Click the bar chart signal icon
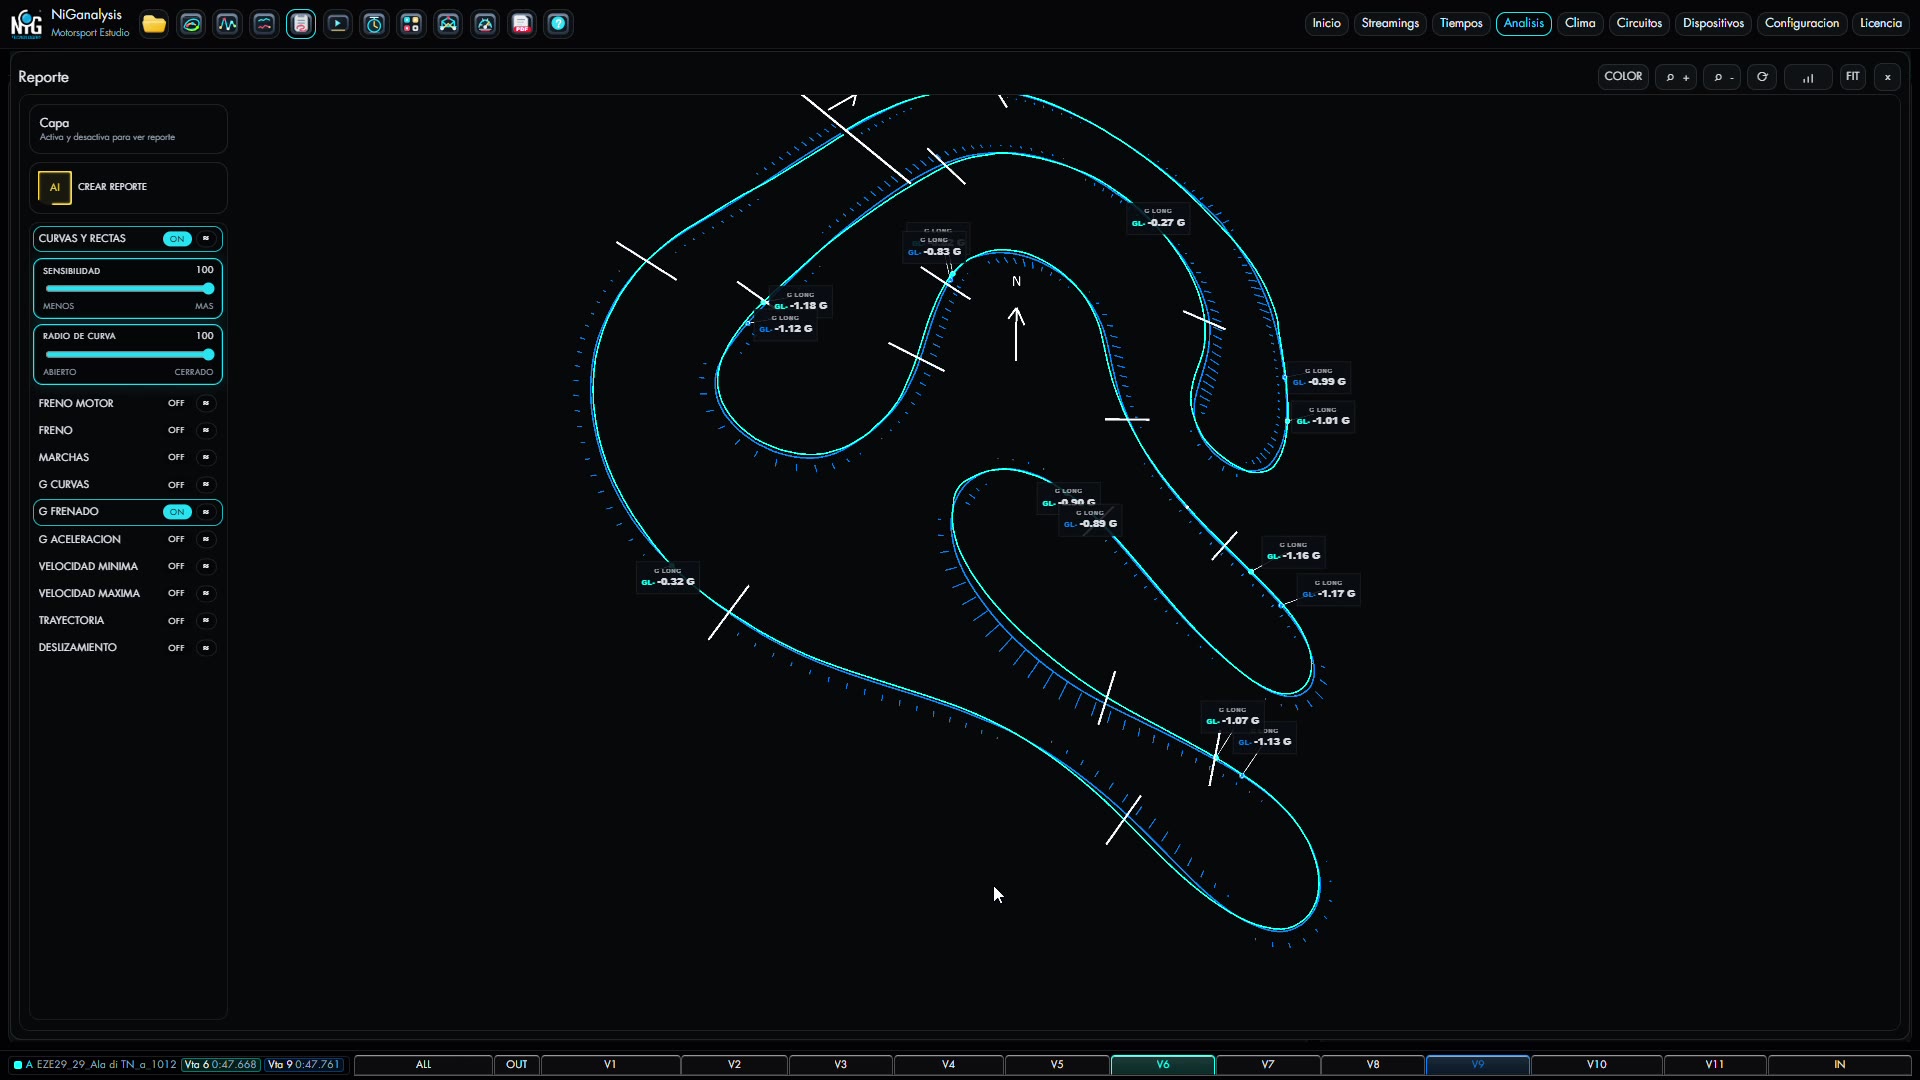Viewport: 1920px width, 1080px height. click(x=1808, y=77)
